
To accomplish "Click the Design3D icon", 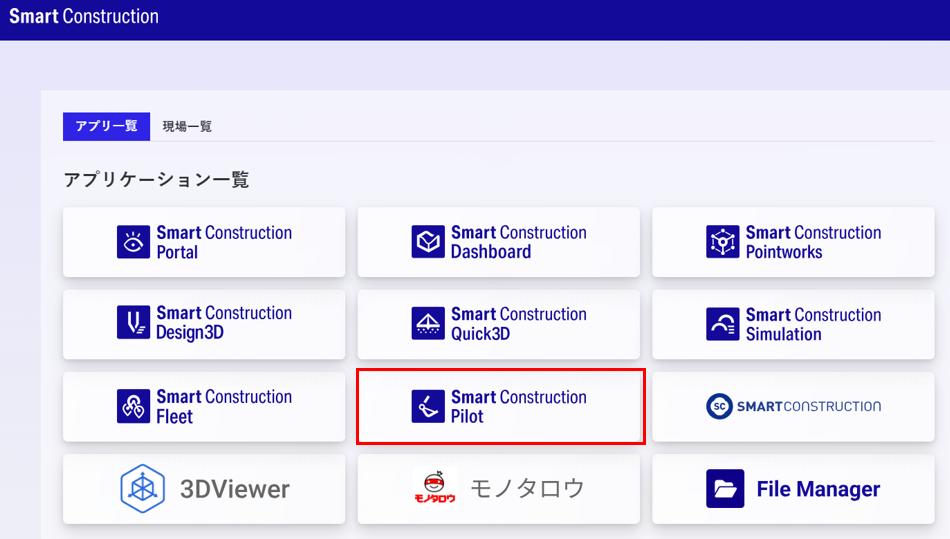I will (x=133, y=322).
